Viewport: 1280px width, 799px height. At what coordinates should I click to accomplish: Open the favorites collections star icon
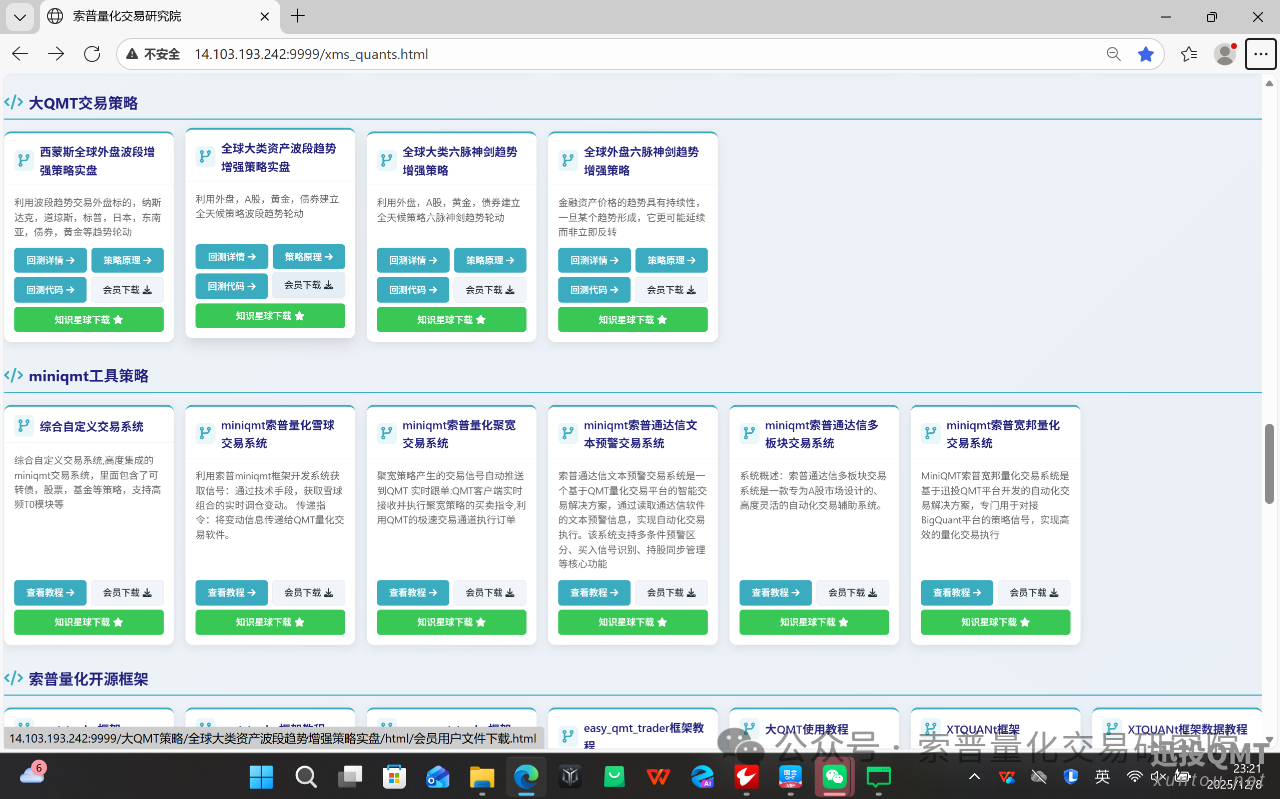1186,54
